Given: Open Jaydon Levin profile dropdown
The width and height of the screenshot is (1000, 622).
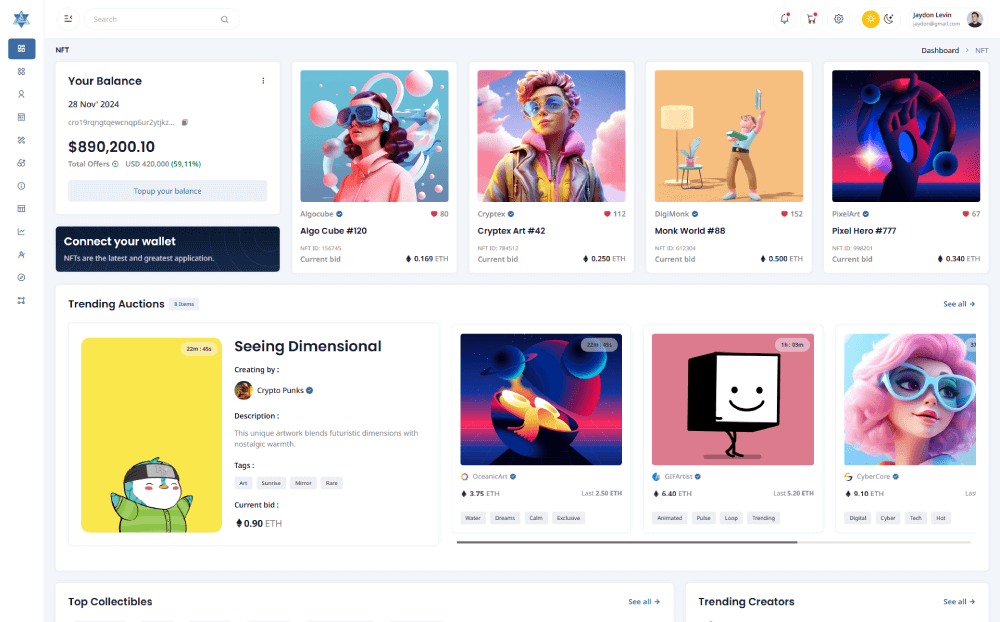Looking at the screenshot, I should (x=948, y=19).
